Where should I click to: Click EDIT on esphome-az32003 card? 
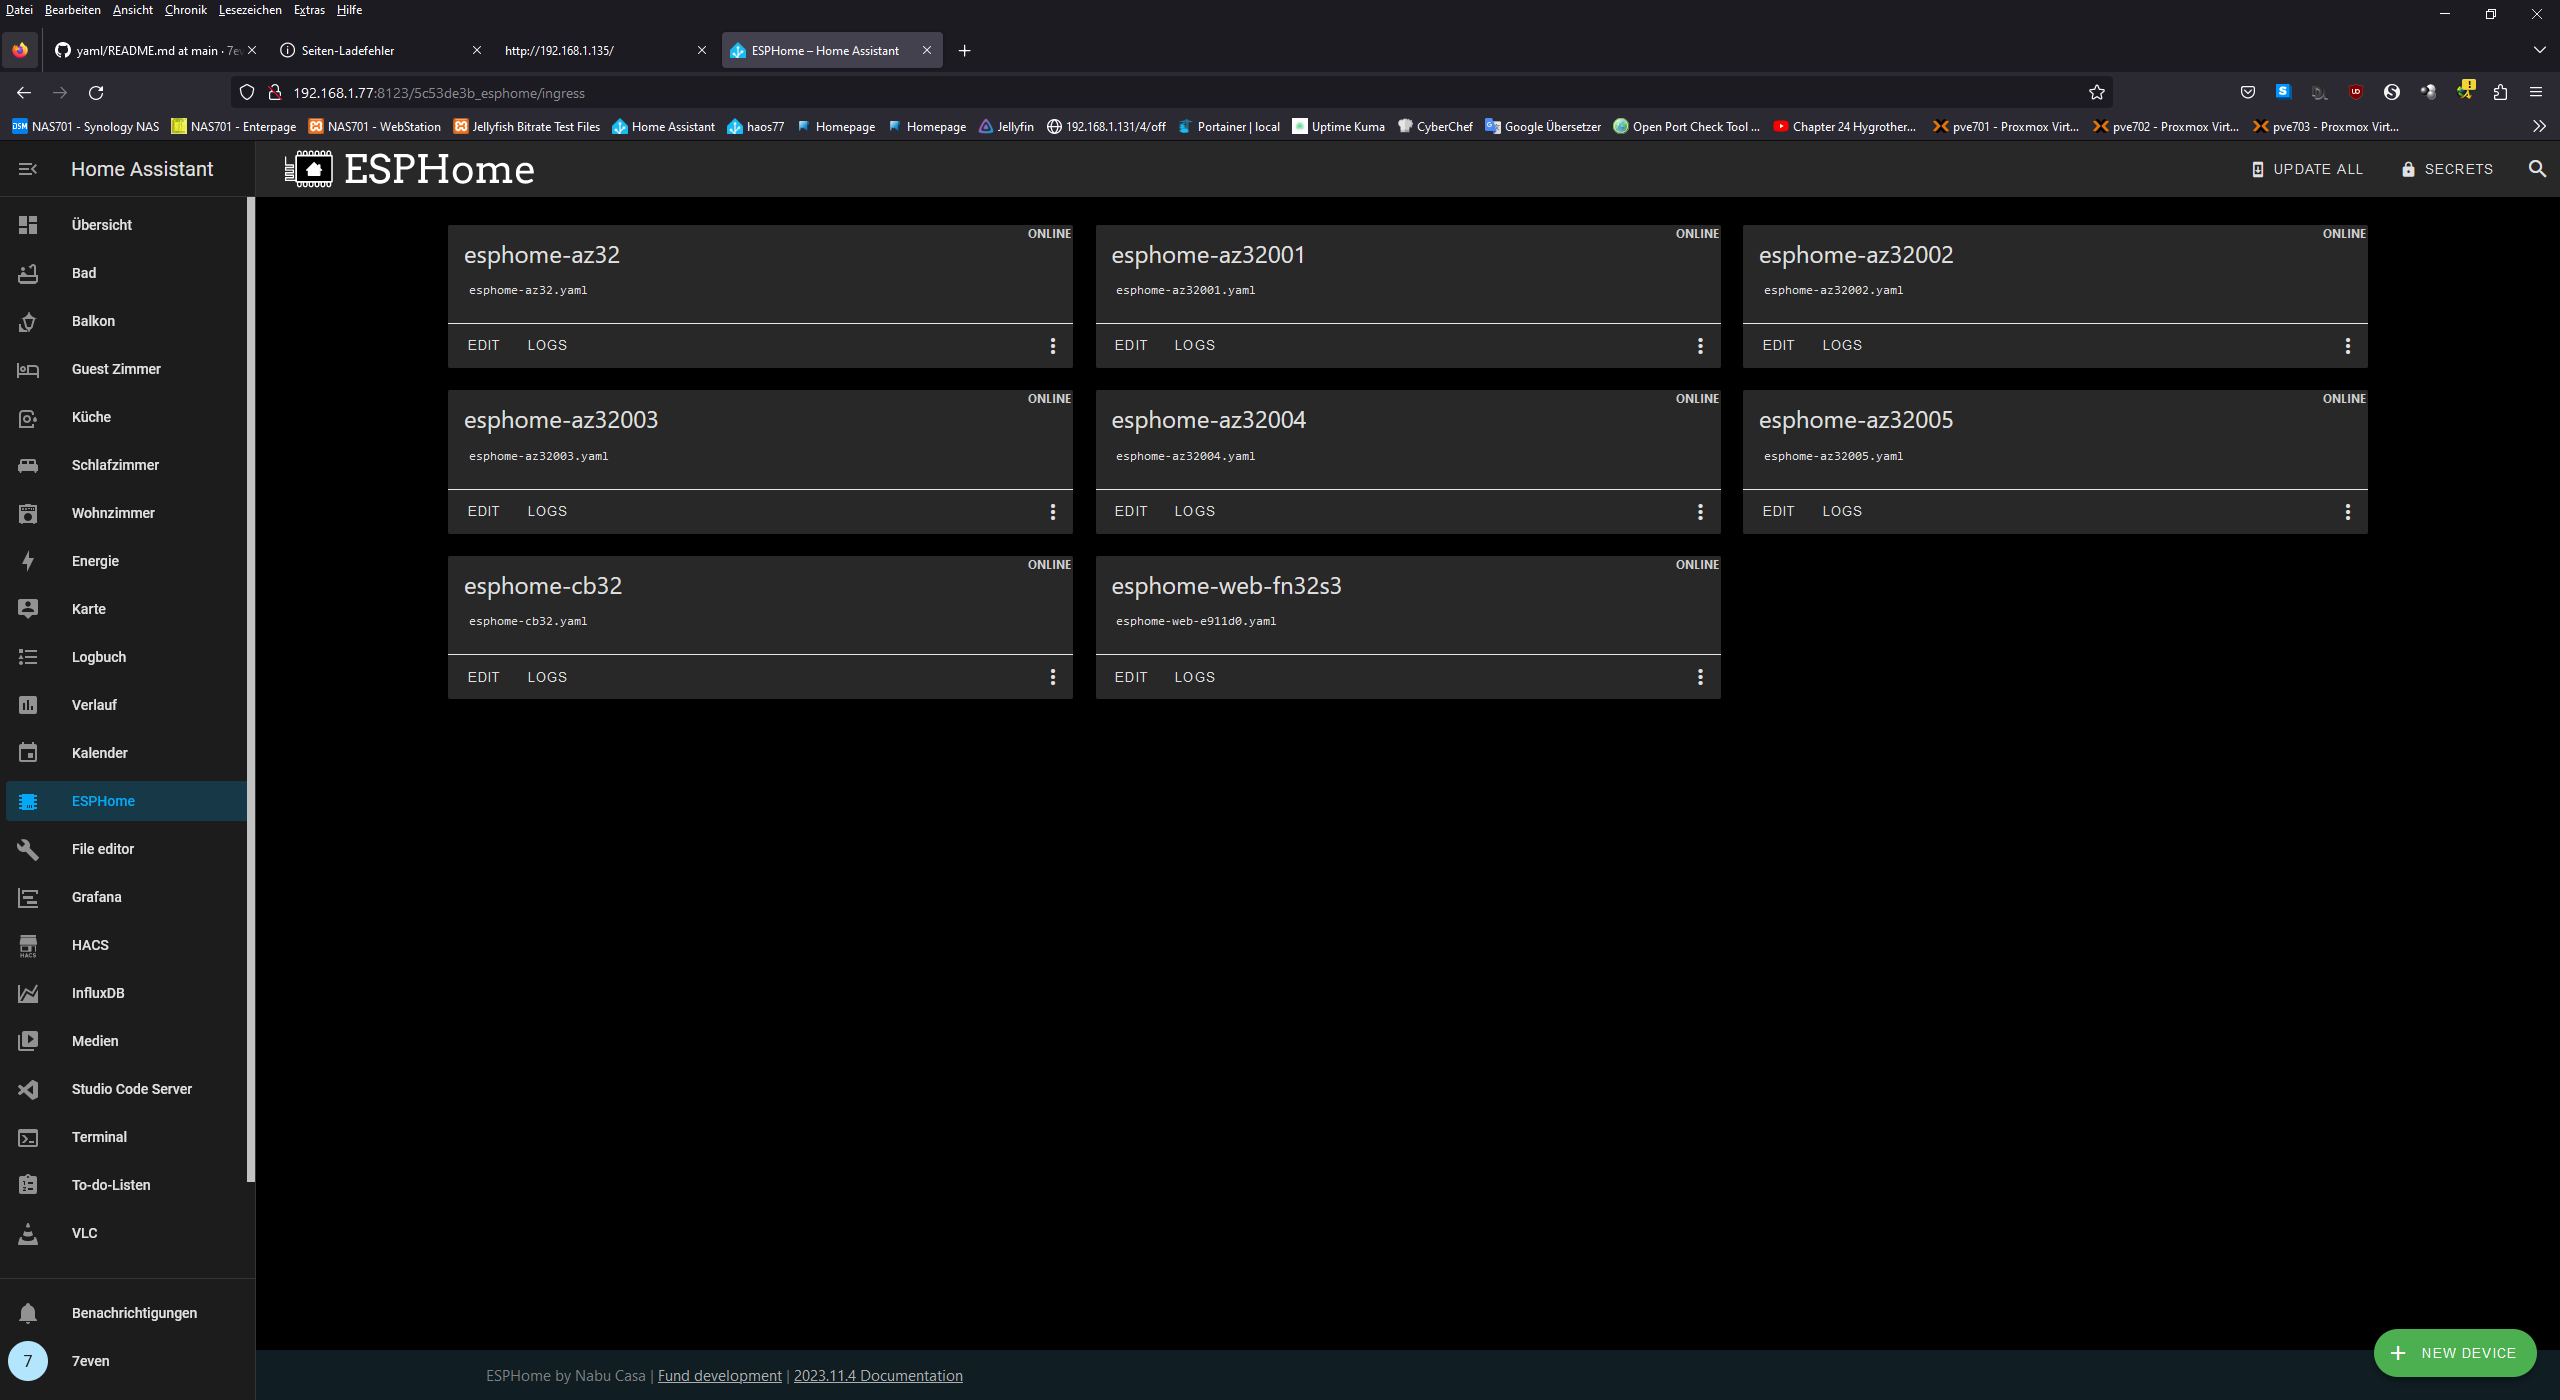pyautogui.click(x=483, y=511)
